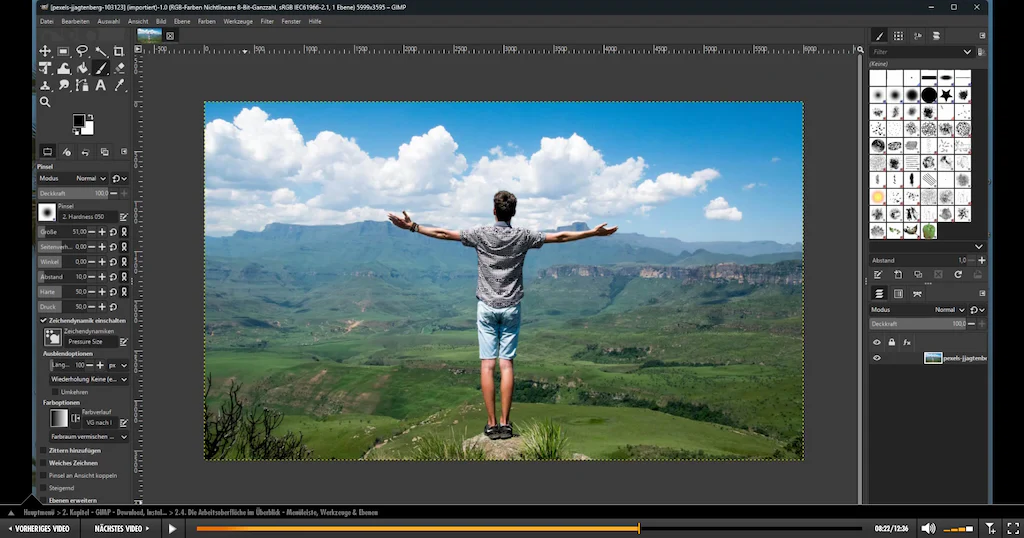Viewport: 1024px width, 538px height.
Task: Select the Crop tool
Action: [119, 51]
